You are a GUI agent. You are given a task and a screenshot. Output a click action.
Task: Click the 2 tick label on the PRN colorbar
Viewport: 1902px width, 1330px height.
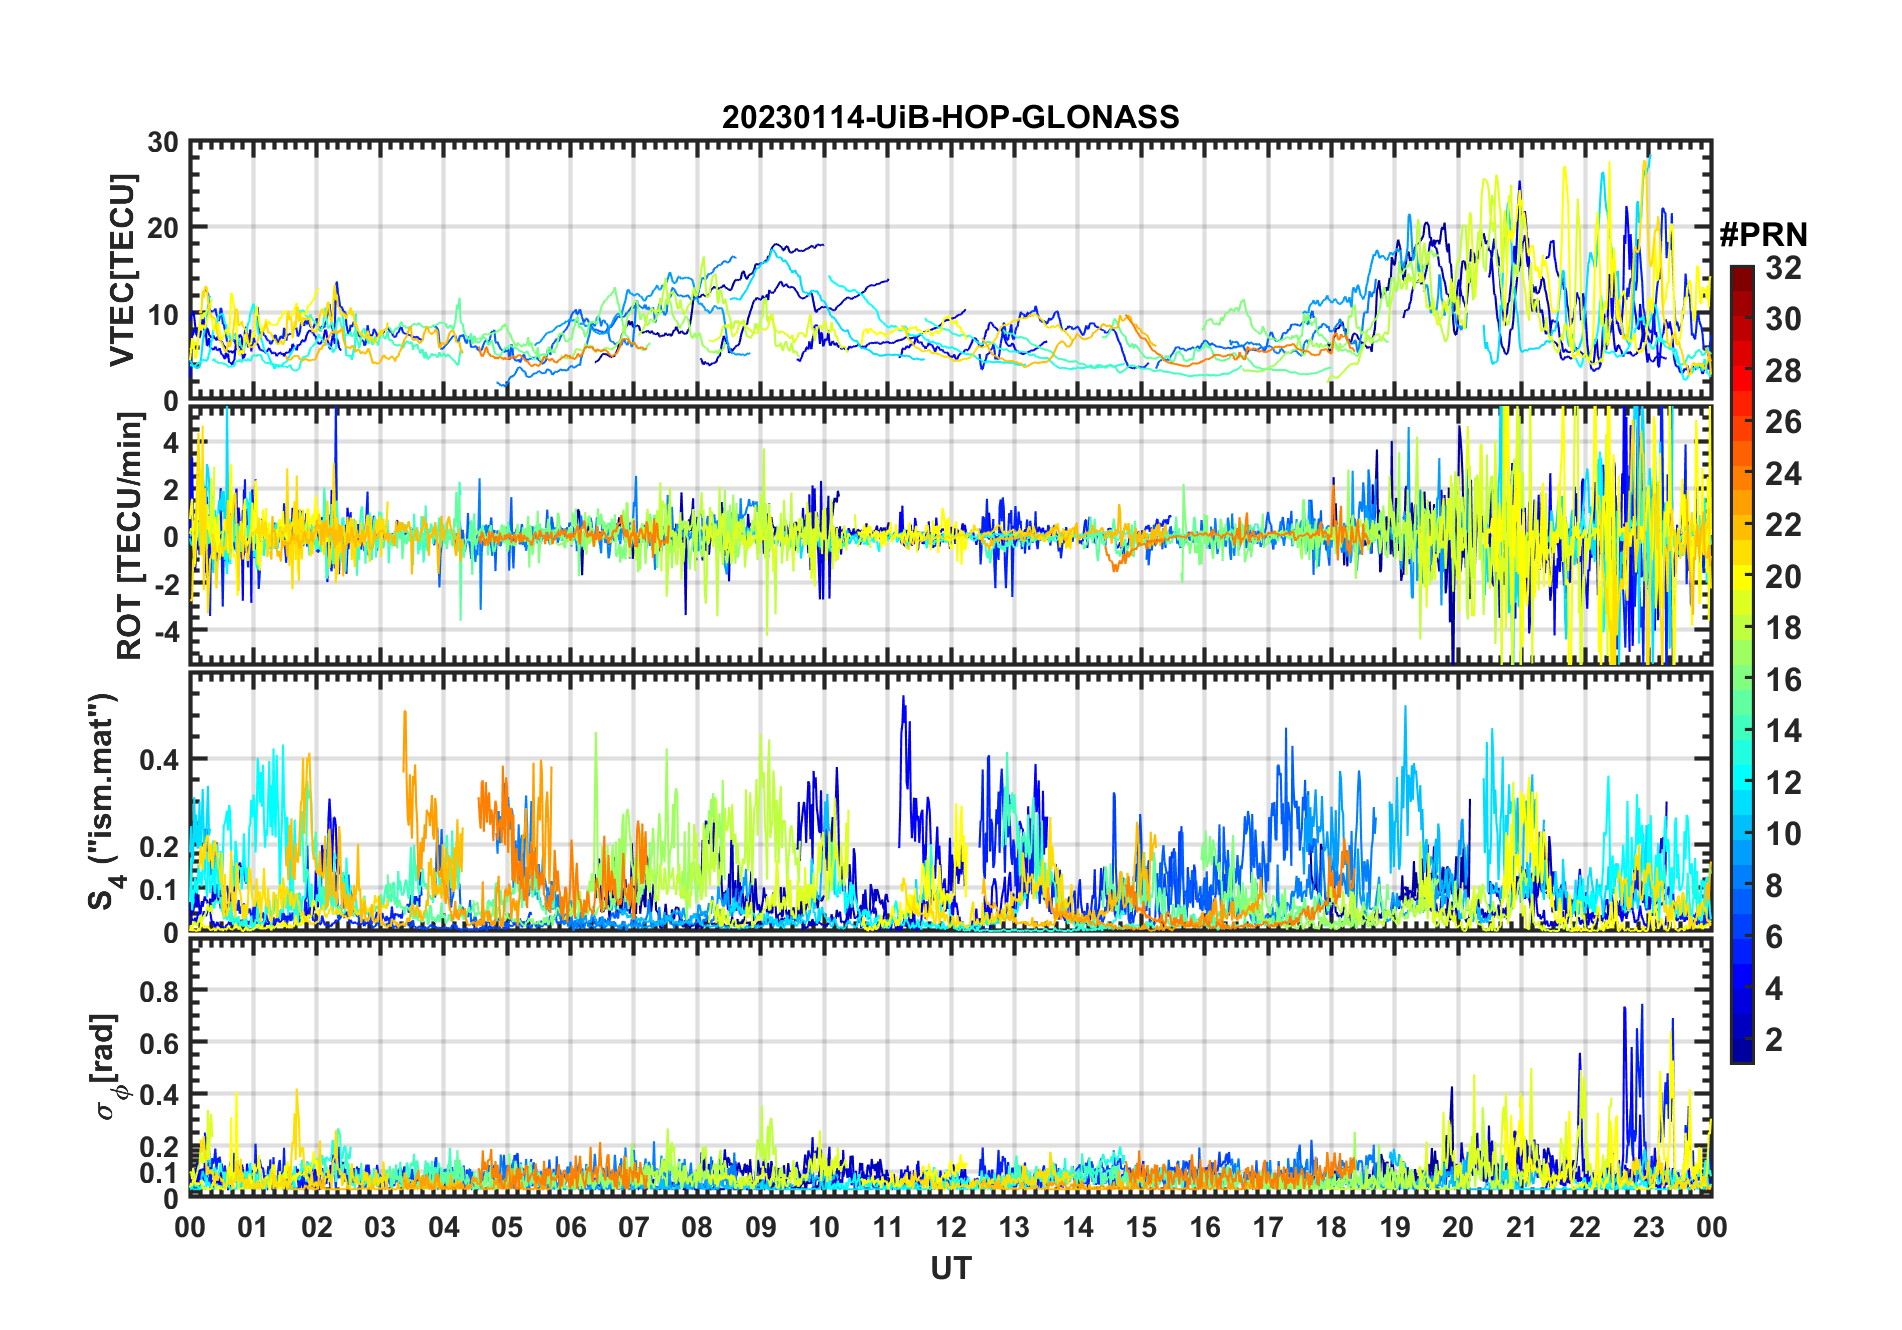tap(1774, 1040)
